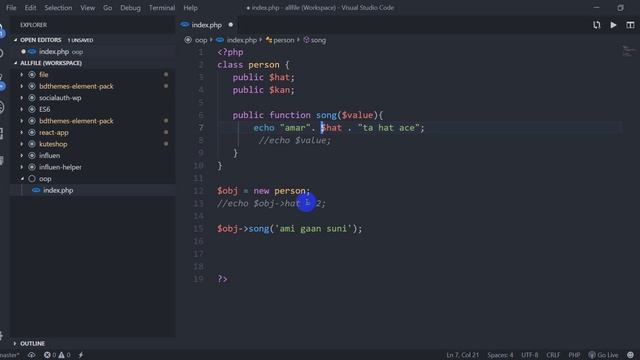Click the person class breadcrumb
The height and width of the screenshot is (360, 640).
[284, 40]
